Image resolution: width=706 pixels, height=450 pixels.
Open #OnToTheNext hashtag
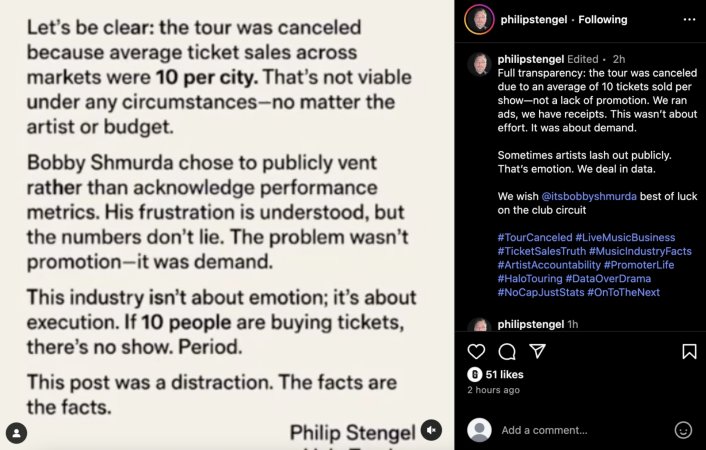(x=623, y=292)
